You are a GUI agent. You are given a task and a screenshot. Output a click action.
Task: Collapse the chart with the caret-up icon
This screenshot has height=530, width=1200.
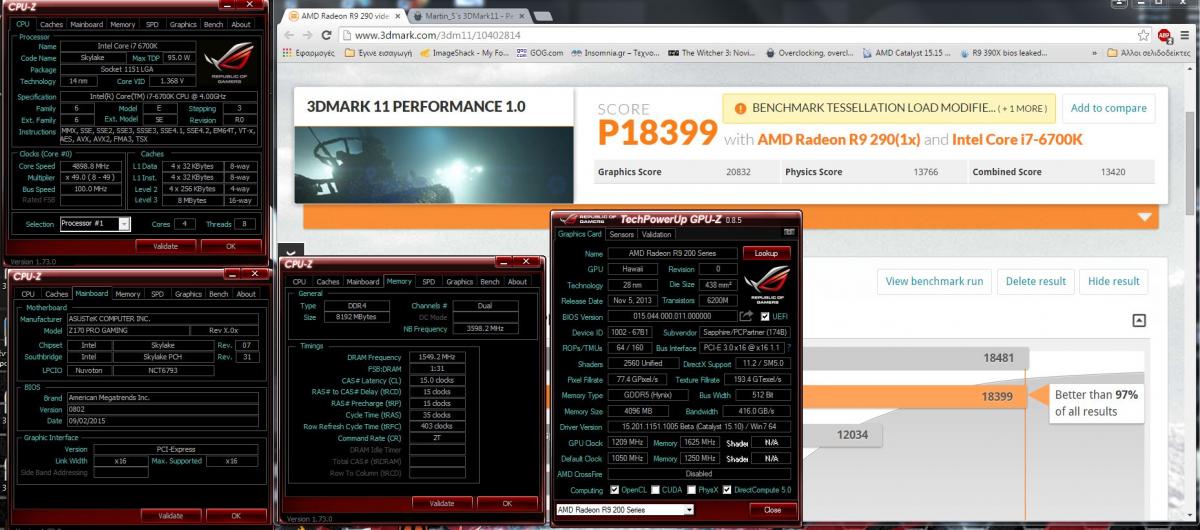1138,320
